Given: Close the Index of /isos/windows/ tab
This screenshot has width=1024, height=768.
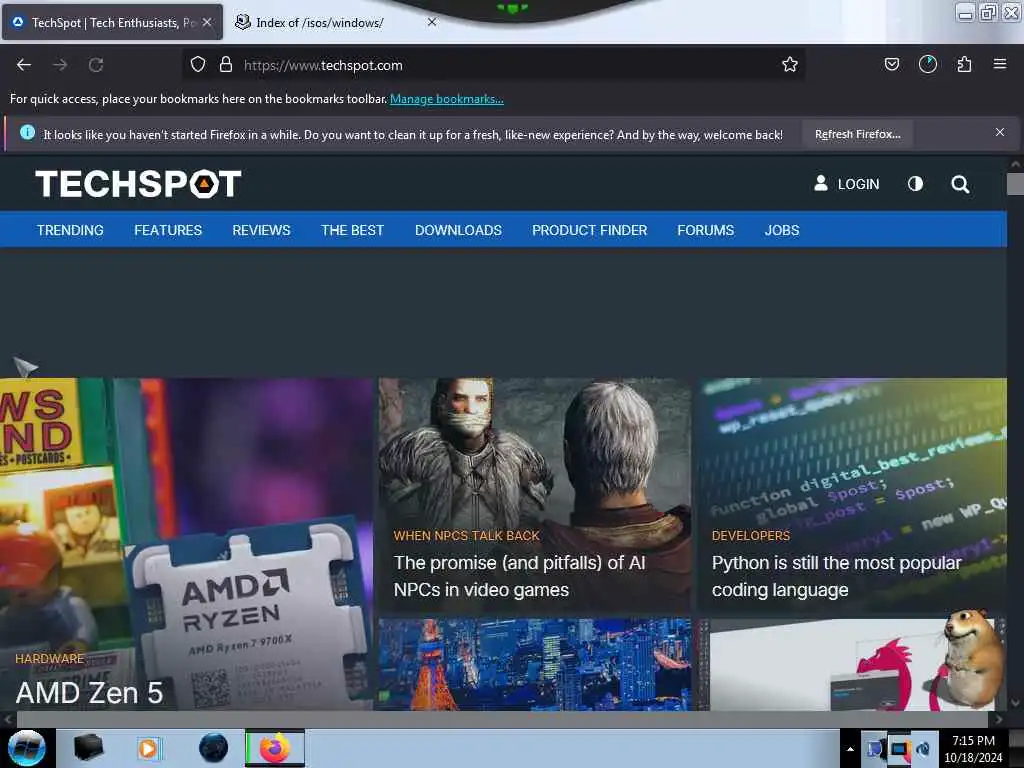Looking at the screenshot, I should pyautogui.click(x=432, y=22).
